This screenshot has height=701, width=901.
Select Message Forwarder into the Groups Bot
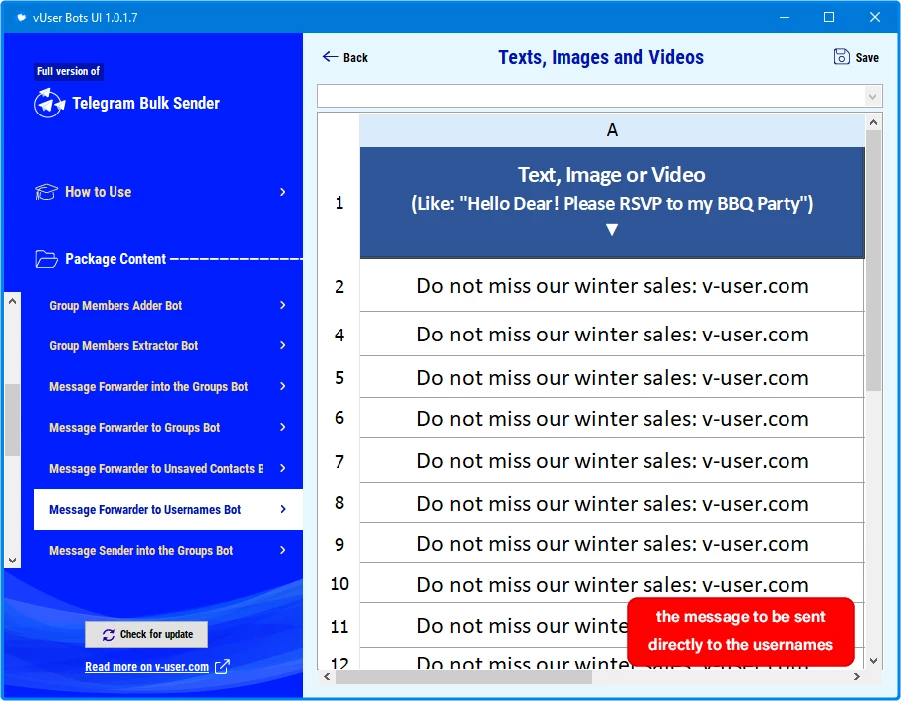coord(148,387)
